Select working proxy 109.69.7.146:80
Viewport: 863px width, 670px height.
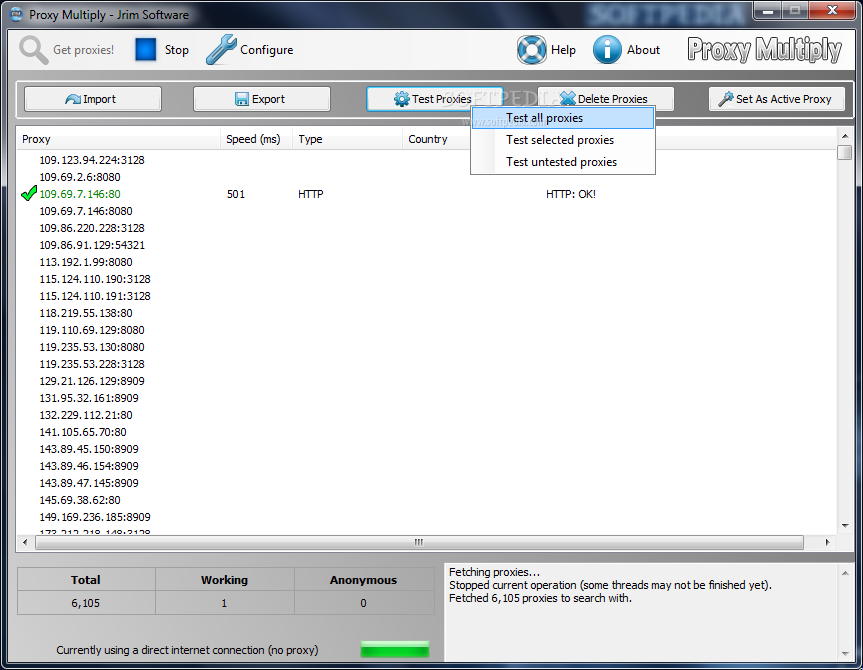(80, 194)
